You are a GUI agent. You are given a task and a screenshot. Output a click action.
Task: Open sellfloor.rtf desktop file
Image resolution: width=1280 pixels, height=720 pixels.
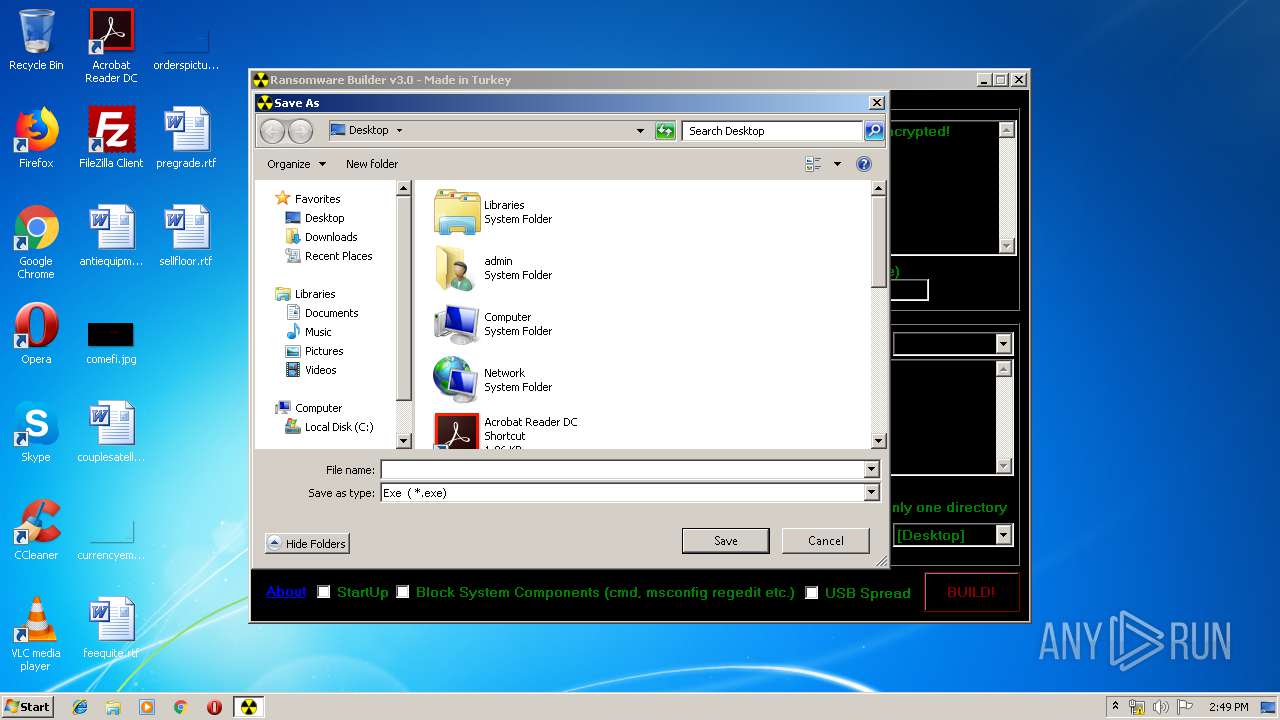(186, 236)
